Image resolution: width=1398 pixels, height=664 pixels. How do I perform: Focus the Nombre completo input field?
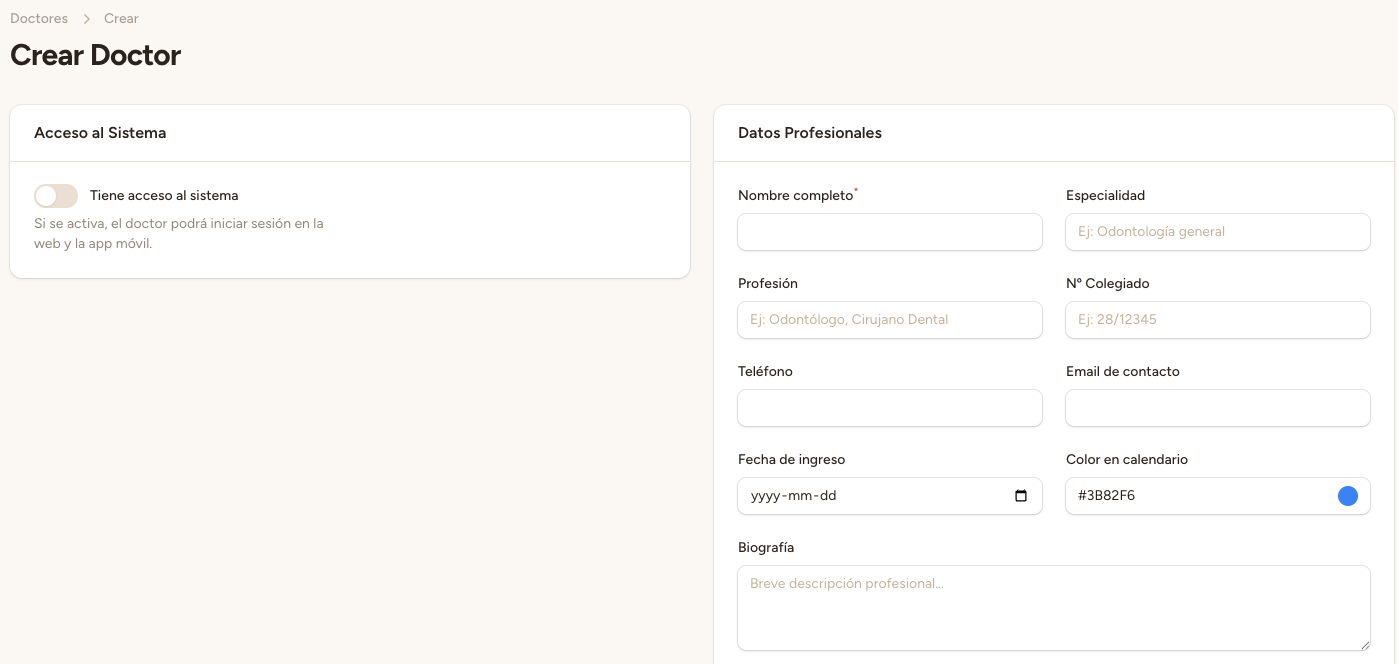pos(890,232)
